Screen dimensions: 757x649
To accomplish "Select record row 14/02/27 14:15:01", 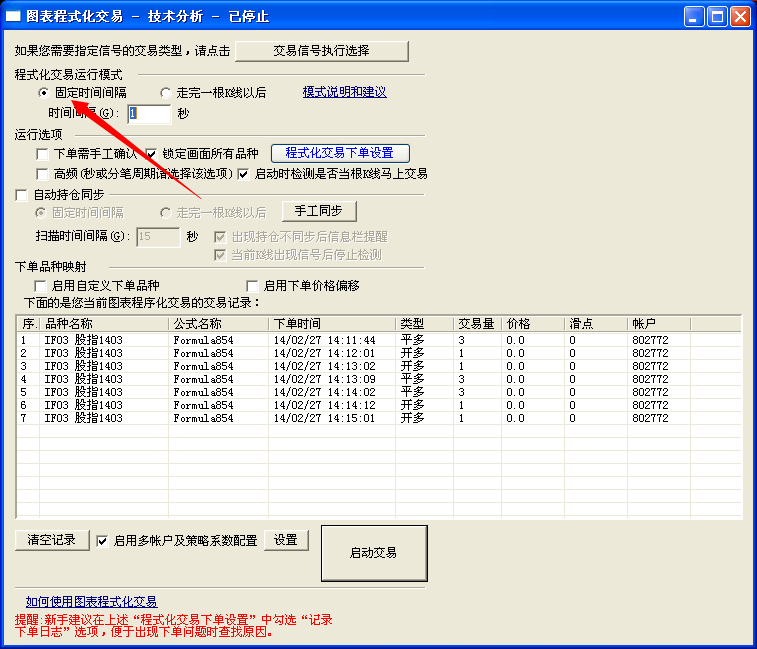I will (379, 418).
